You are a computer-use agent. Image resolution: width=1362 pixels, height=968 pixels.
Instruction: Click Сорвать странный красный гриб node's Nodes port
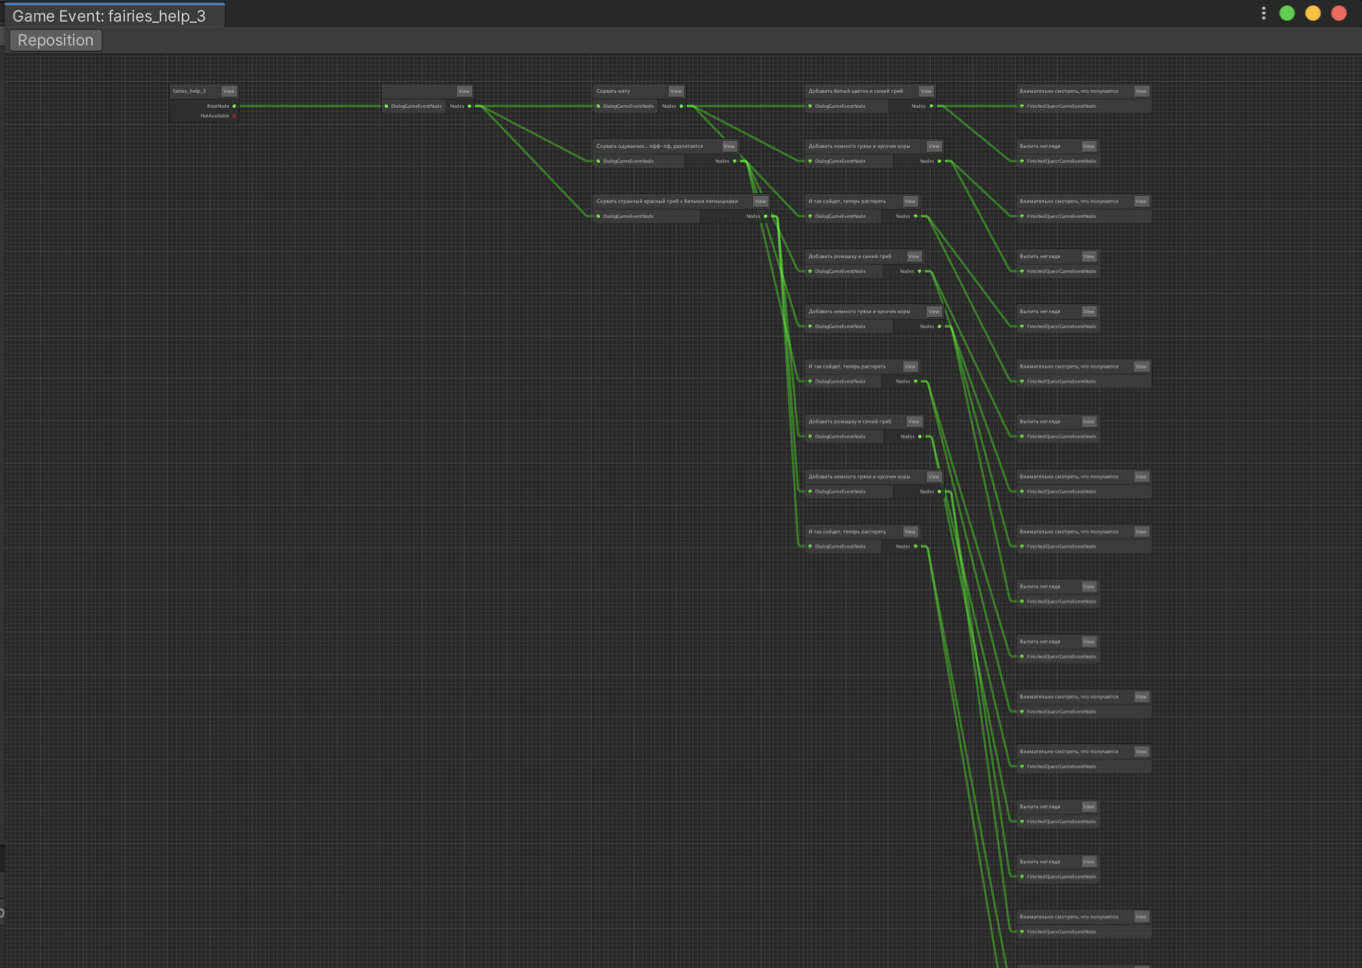(766, 216)
